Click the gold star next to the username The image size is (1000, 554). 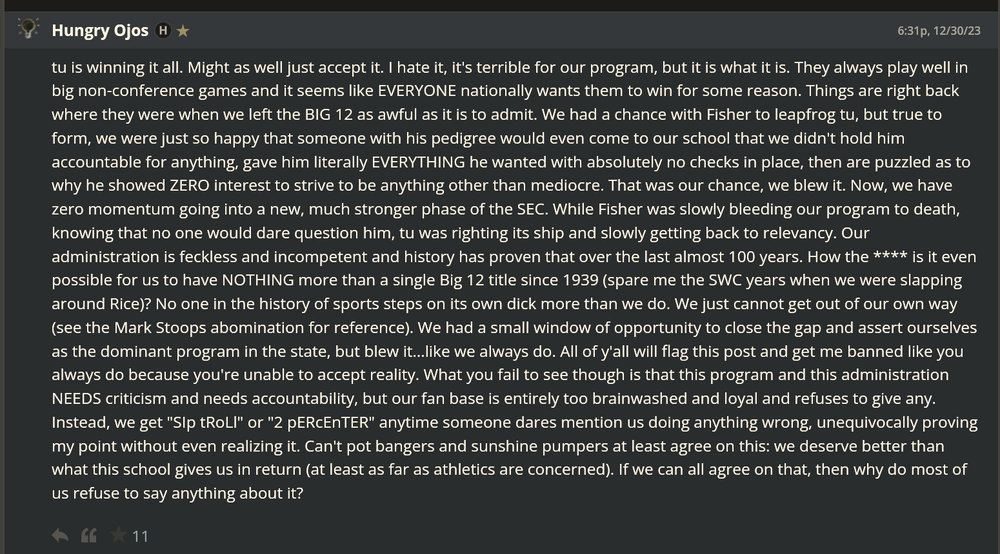(183, 31)
